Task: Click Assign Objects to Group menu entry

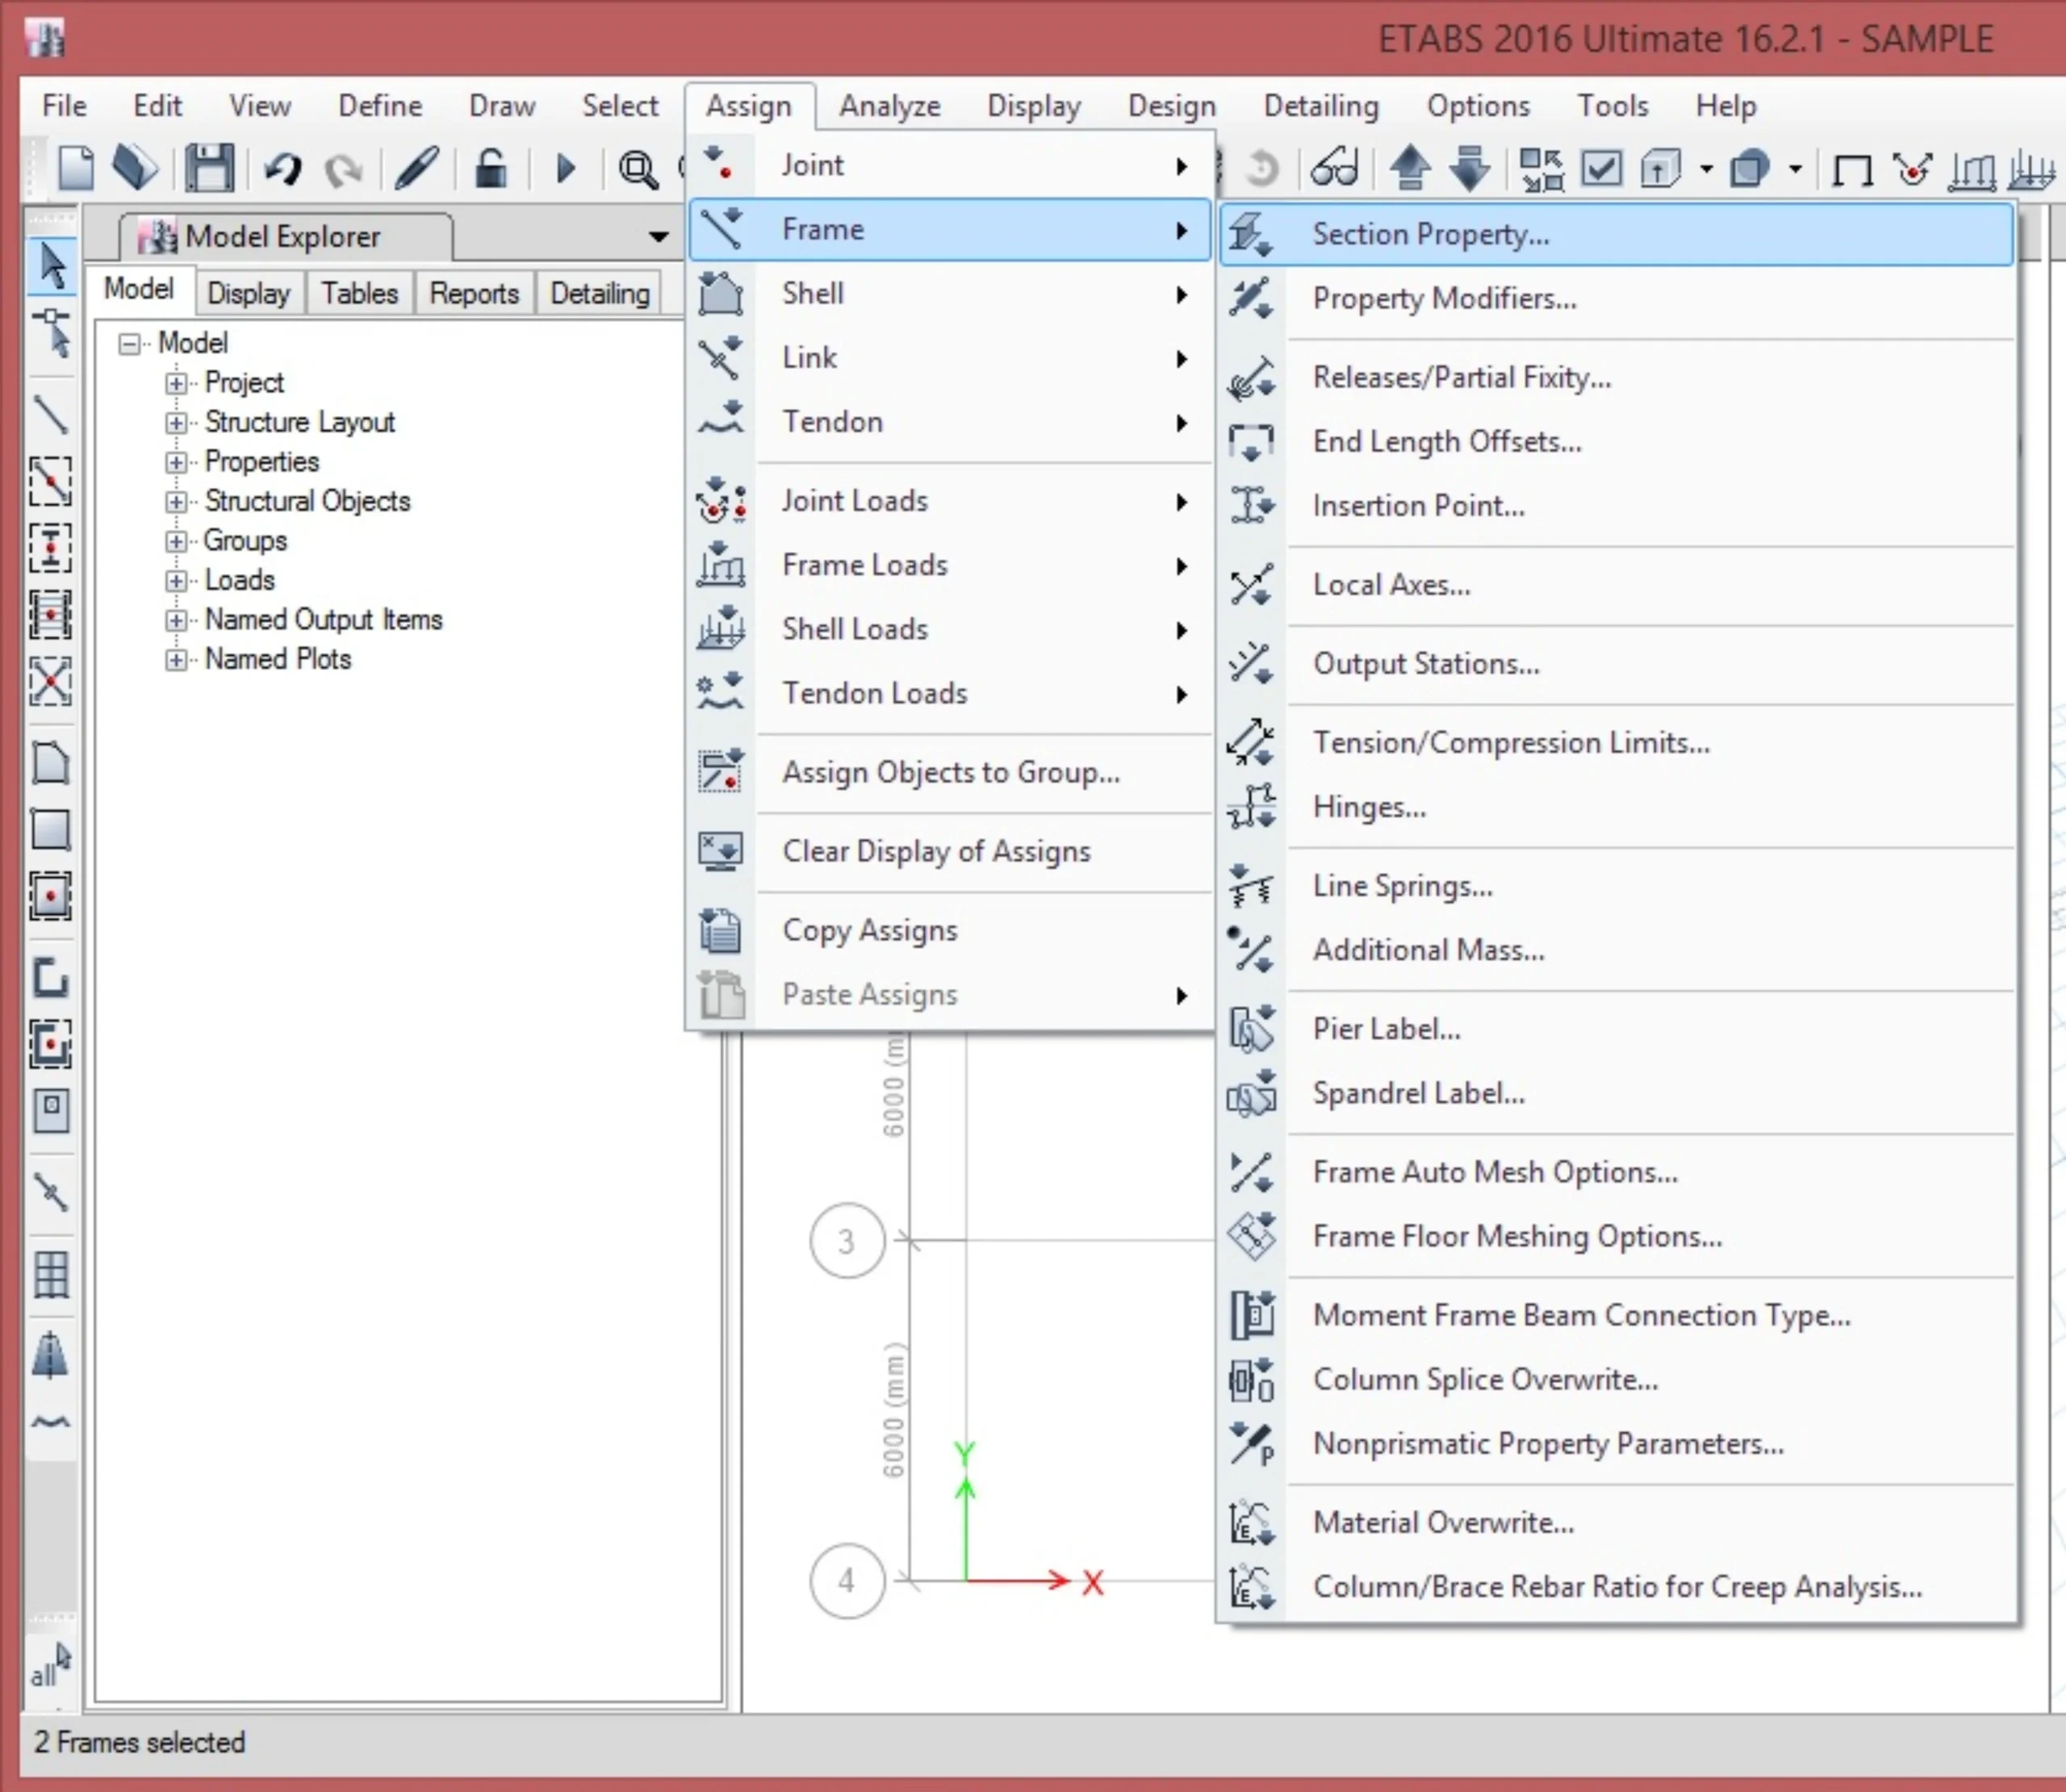Action: pyautogui.click(x=950, y=772)
